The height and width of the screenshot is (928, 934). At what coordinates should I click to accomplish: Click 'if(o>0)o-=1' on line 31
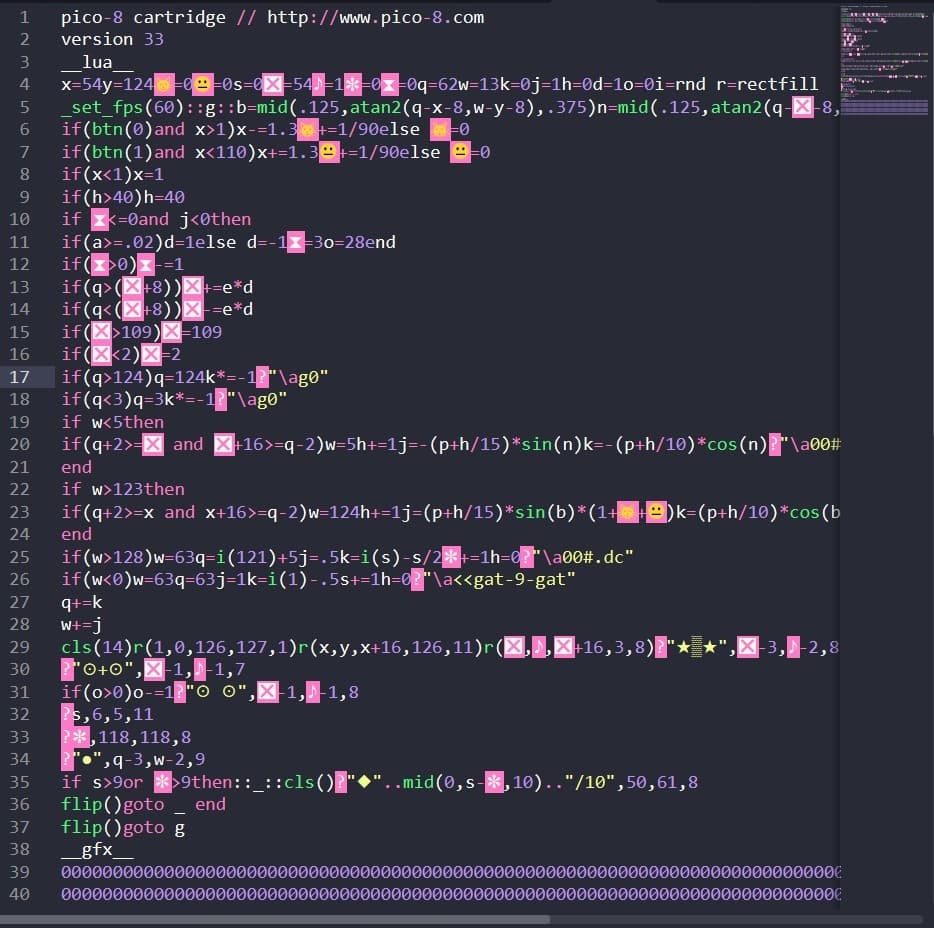[x=117, y=692]
